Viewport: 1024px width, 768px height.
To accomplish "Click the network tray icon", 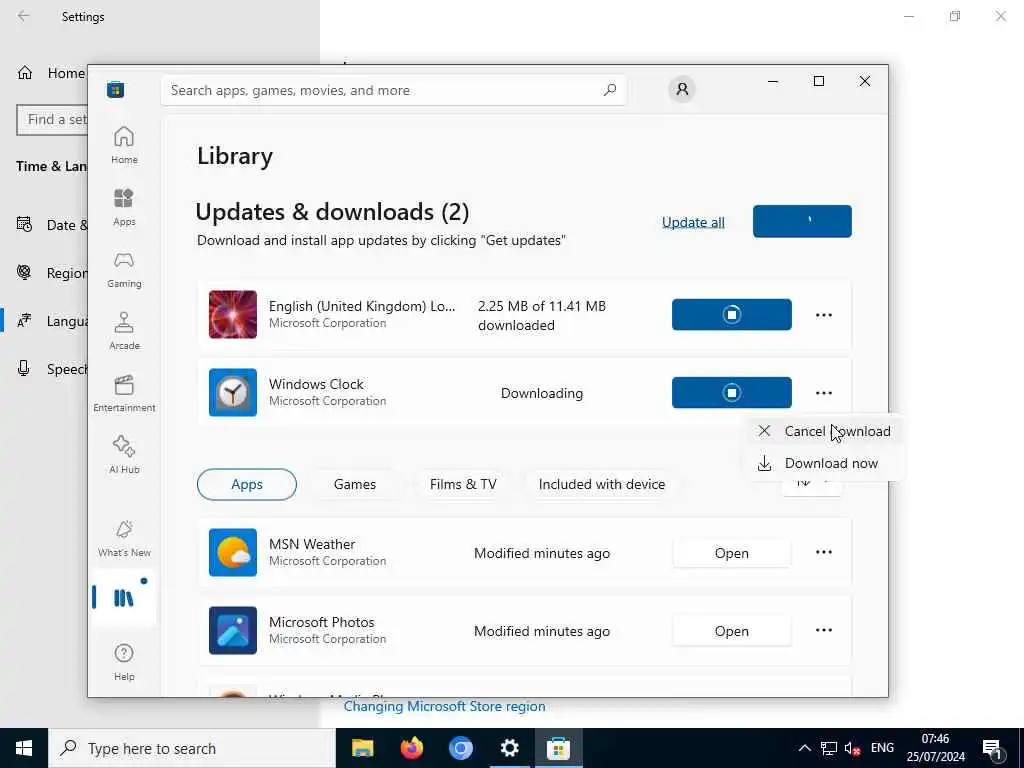I will click(829, 748).
